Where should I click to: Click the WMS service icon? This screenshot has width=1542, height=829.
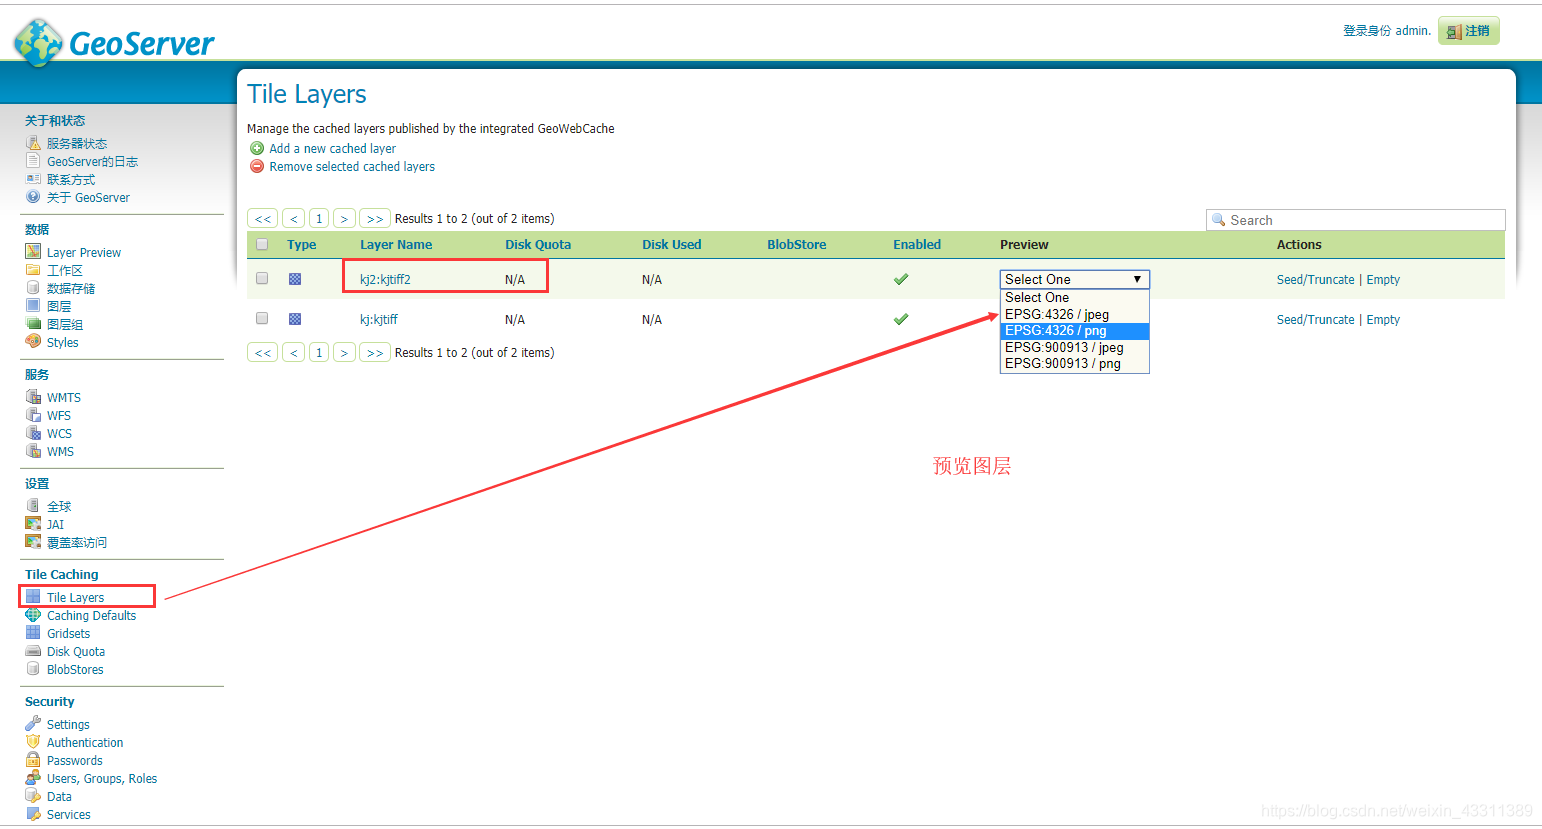(x=33, y=451)
